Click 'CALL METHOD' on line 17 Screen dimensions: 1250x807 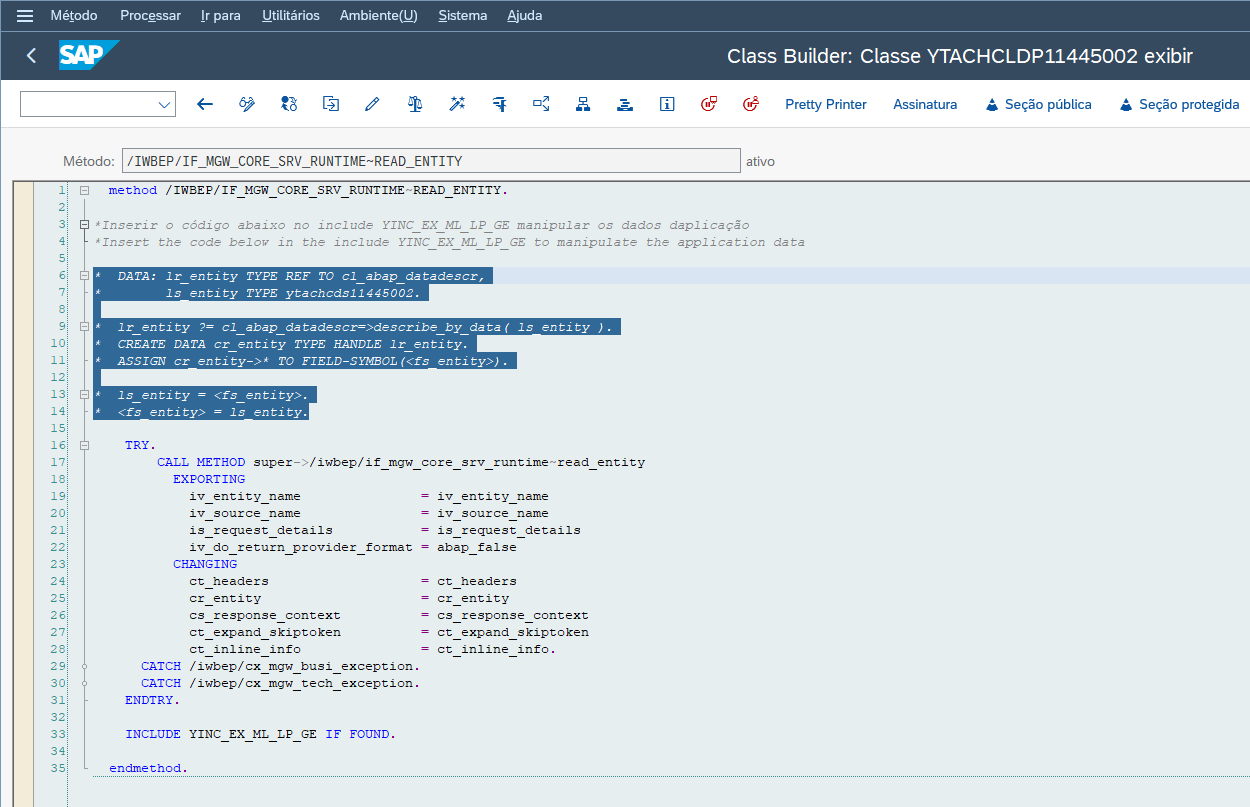click(201, 462)
